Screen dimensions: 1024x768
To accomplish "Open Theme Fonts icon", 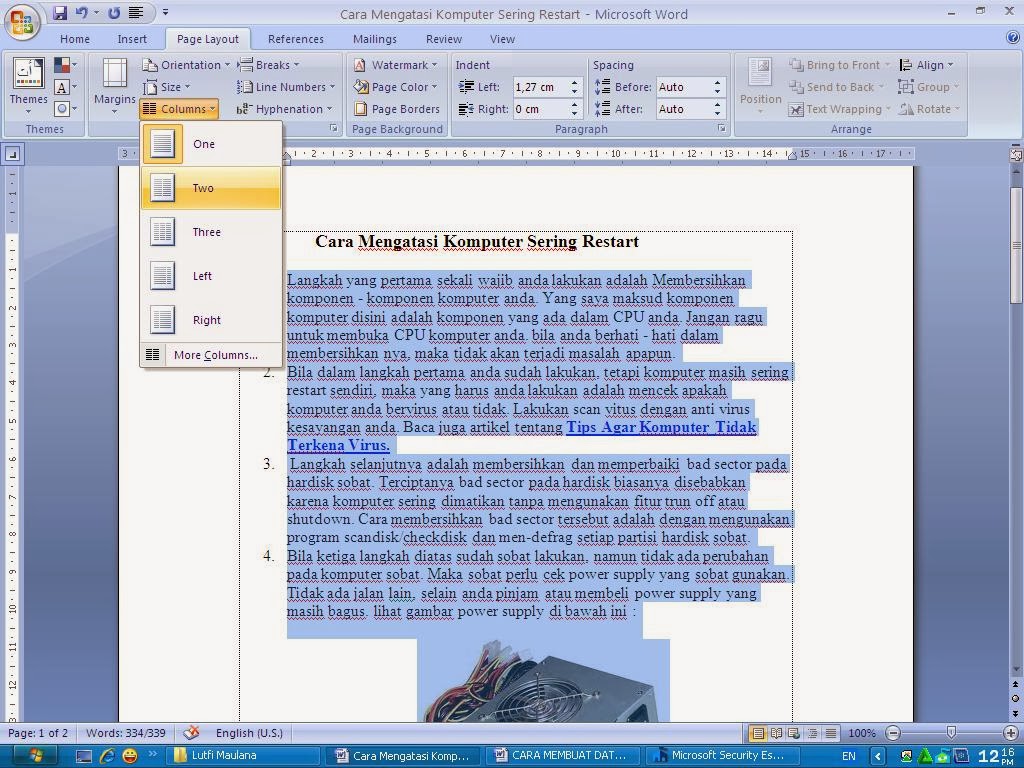I will point(66,87).
